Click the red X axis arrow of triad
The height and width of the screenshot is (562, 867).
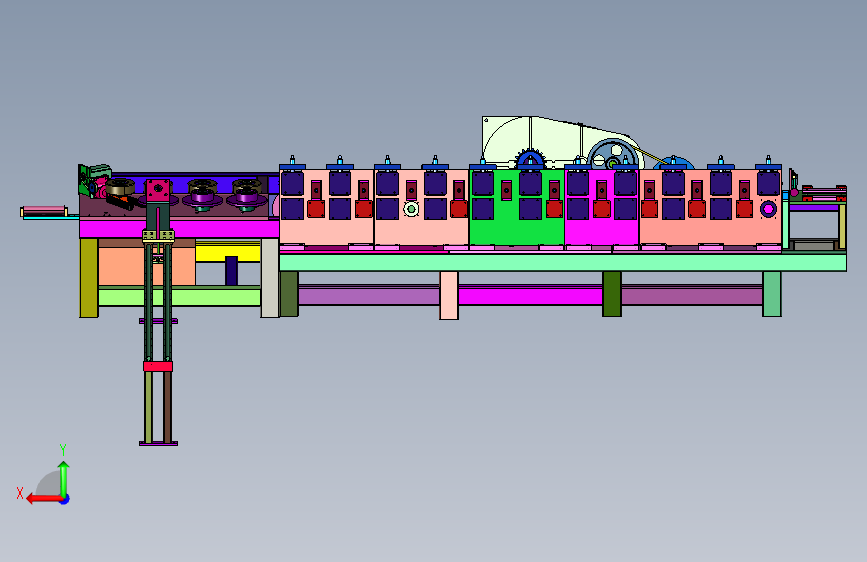pyautogui.click(x=43, y=499)
